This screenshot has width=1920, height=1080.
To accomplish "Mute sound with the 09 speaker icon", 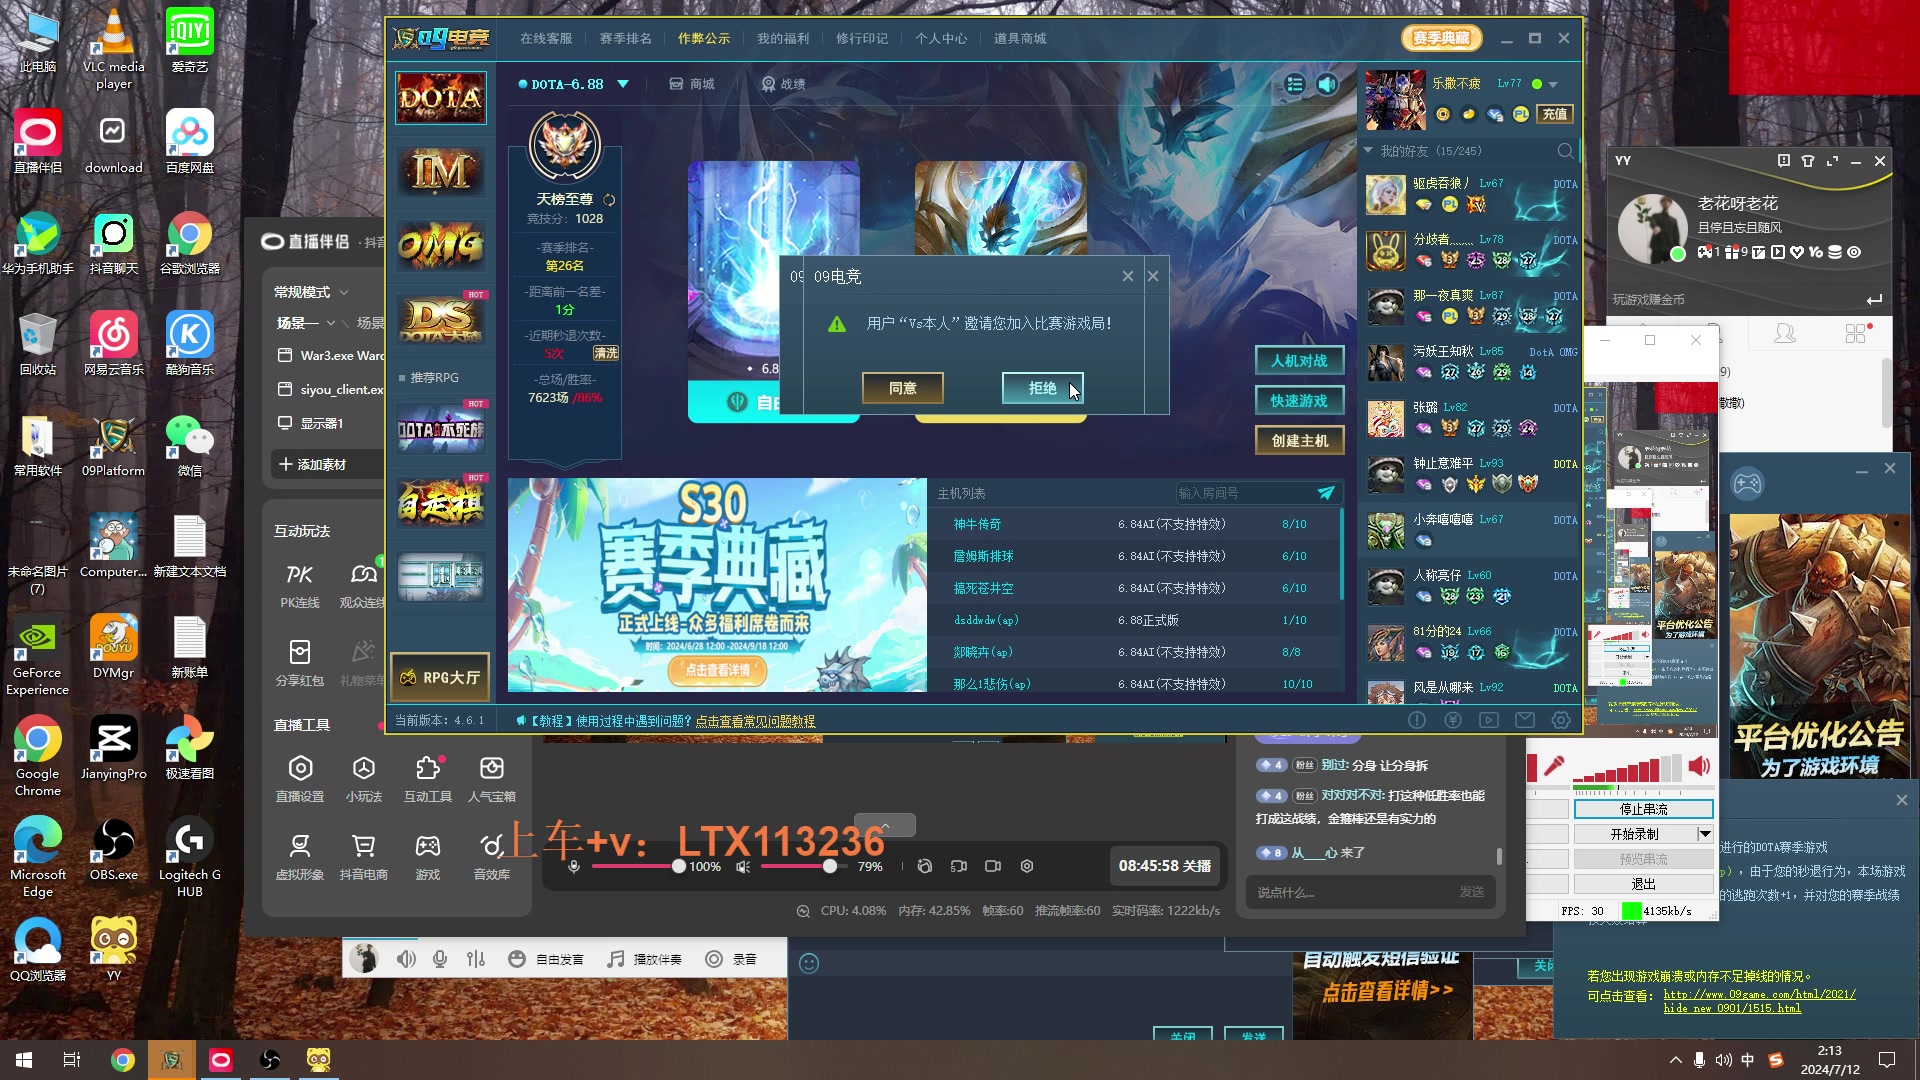I will coord(1327,84).
